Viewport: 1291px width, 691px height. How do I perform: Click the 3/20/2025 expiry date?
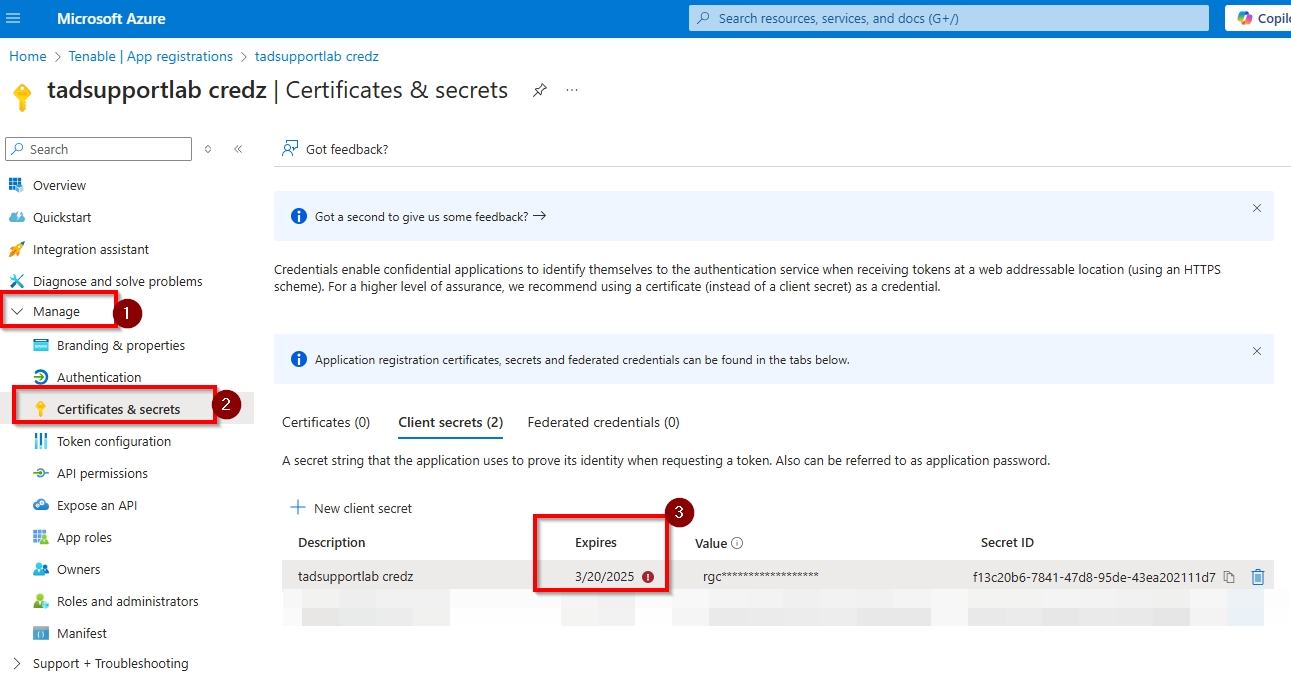pos(605,576)
